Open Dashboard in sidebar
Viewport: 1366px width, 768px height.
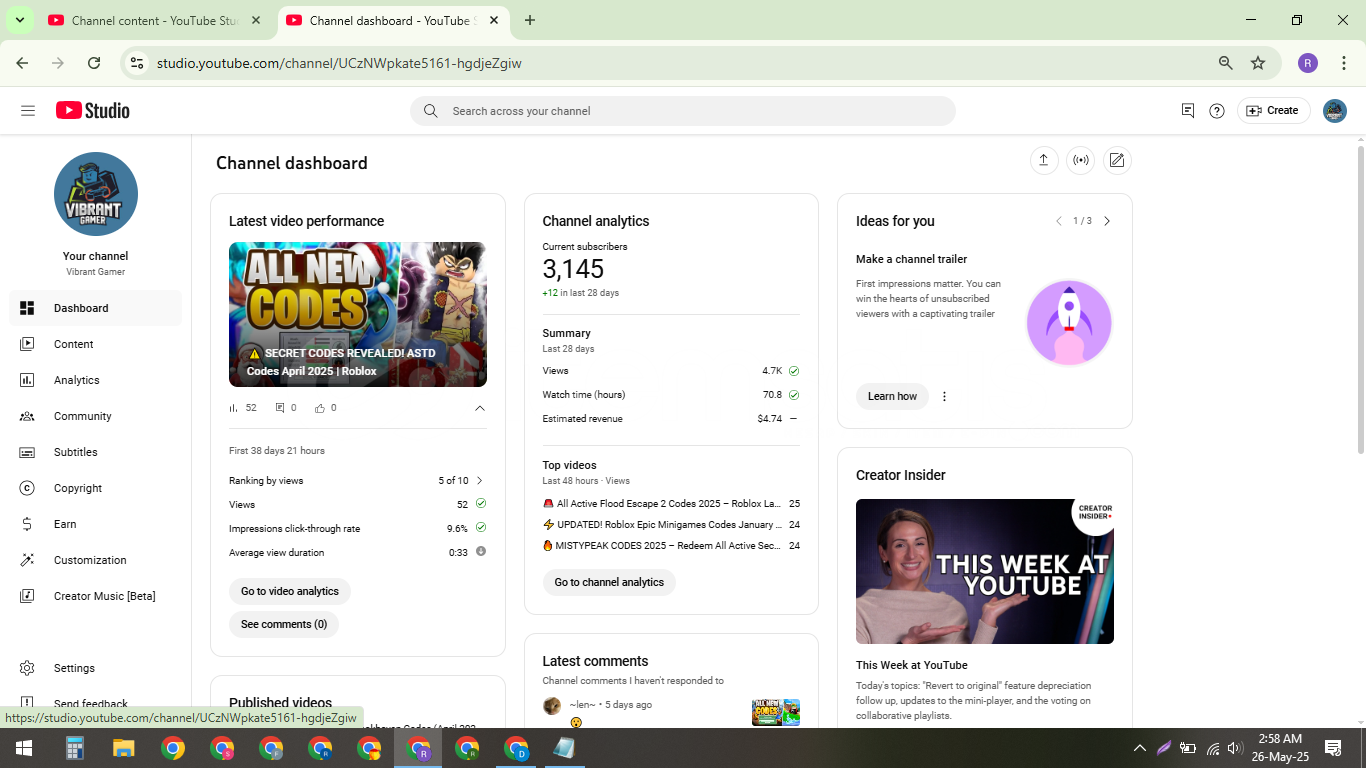pyautogui.click(x=96, y=308)
